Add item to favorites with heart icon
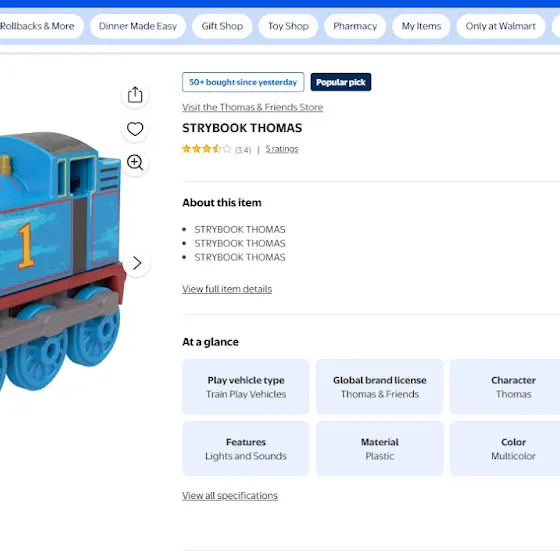Image resolution: width=560 pixels, height=560 pixels. tap(135, 129)
